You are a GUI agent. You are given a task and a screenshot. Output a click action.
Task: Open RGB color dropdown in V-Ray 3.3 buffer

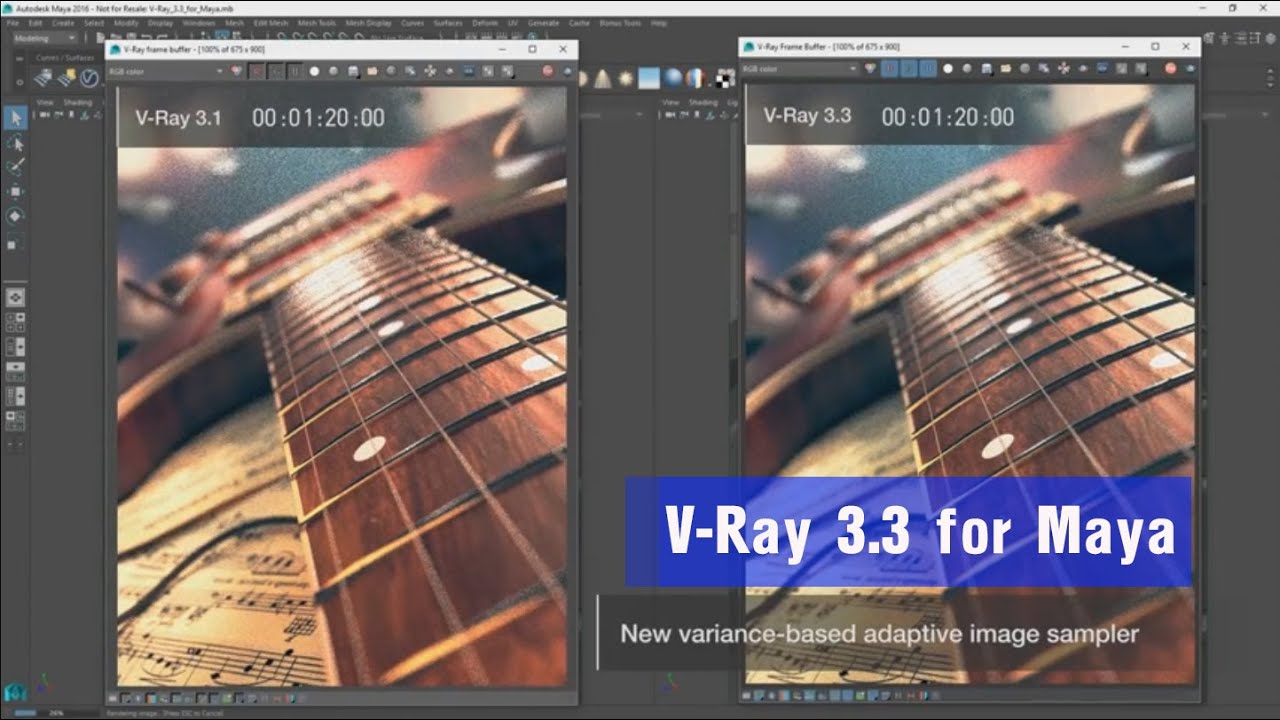tap(800, 69)
